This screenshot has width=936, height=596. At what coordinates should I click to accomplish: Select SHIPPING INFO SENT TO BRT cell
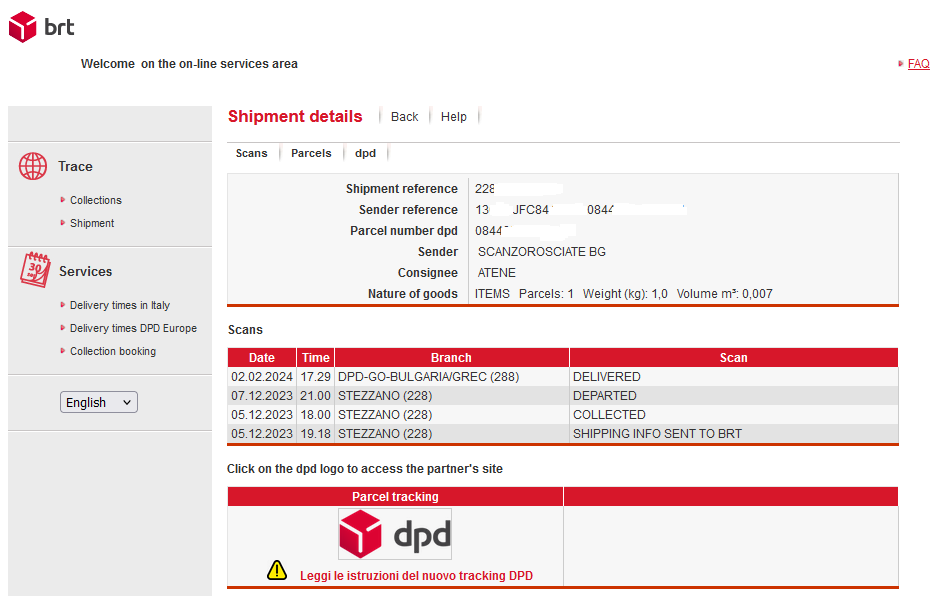[x=734, y=434]
